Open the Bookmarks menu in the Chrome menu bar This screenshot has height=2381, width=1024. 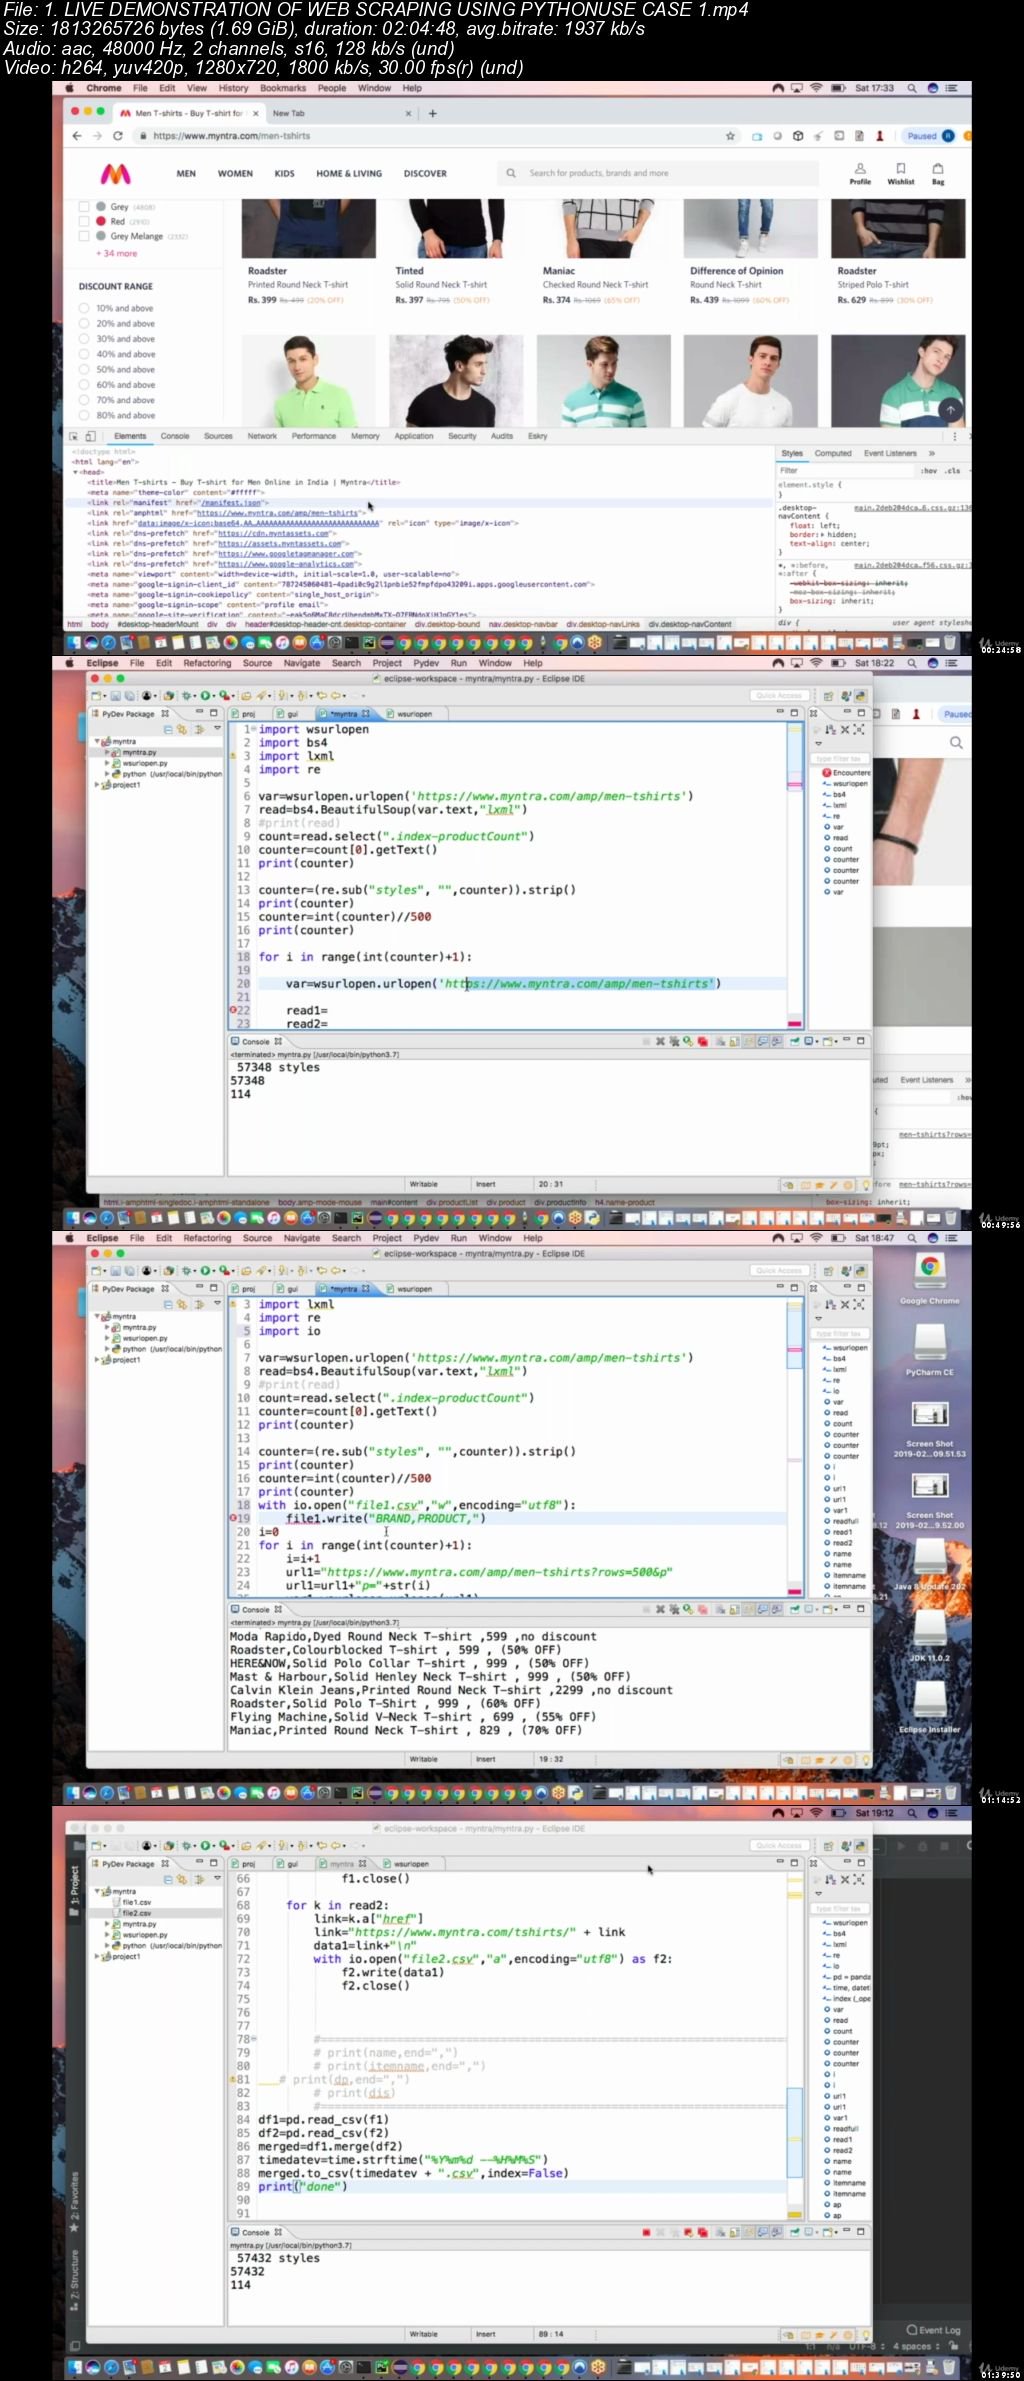[283, 88]
